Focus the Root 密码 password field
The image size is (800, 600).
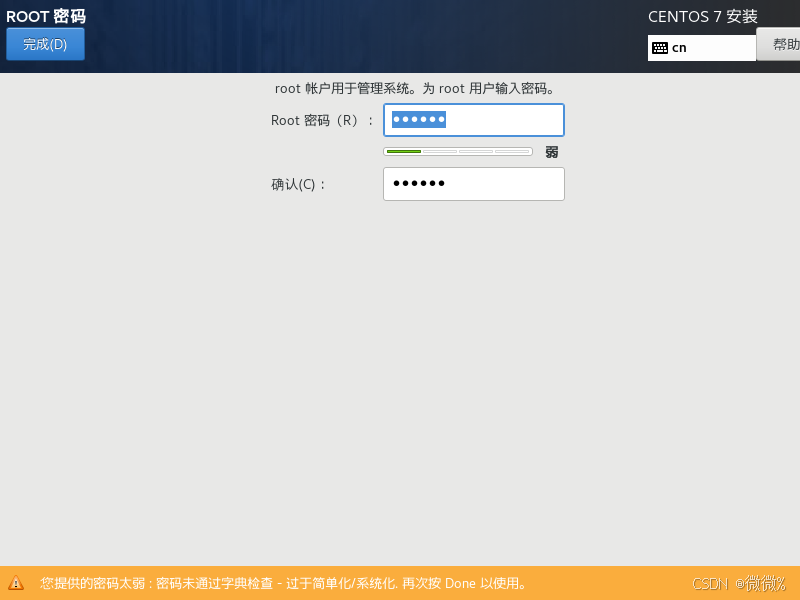(x=473, y=120)
